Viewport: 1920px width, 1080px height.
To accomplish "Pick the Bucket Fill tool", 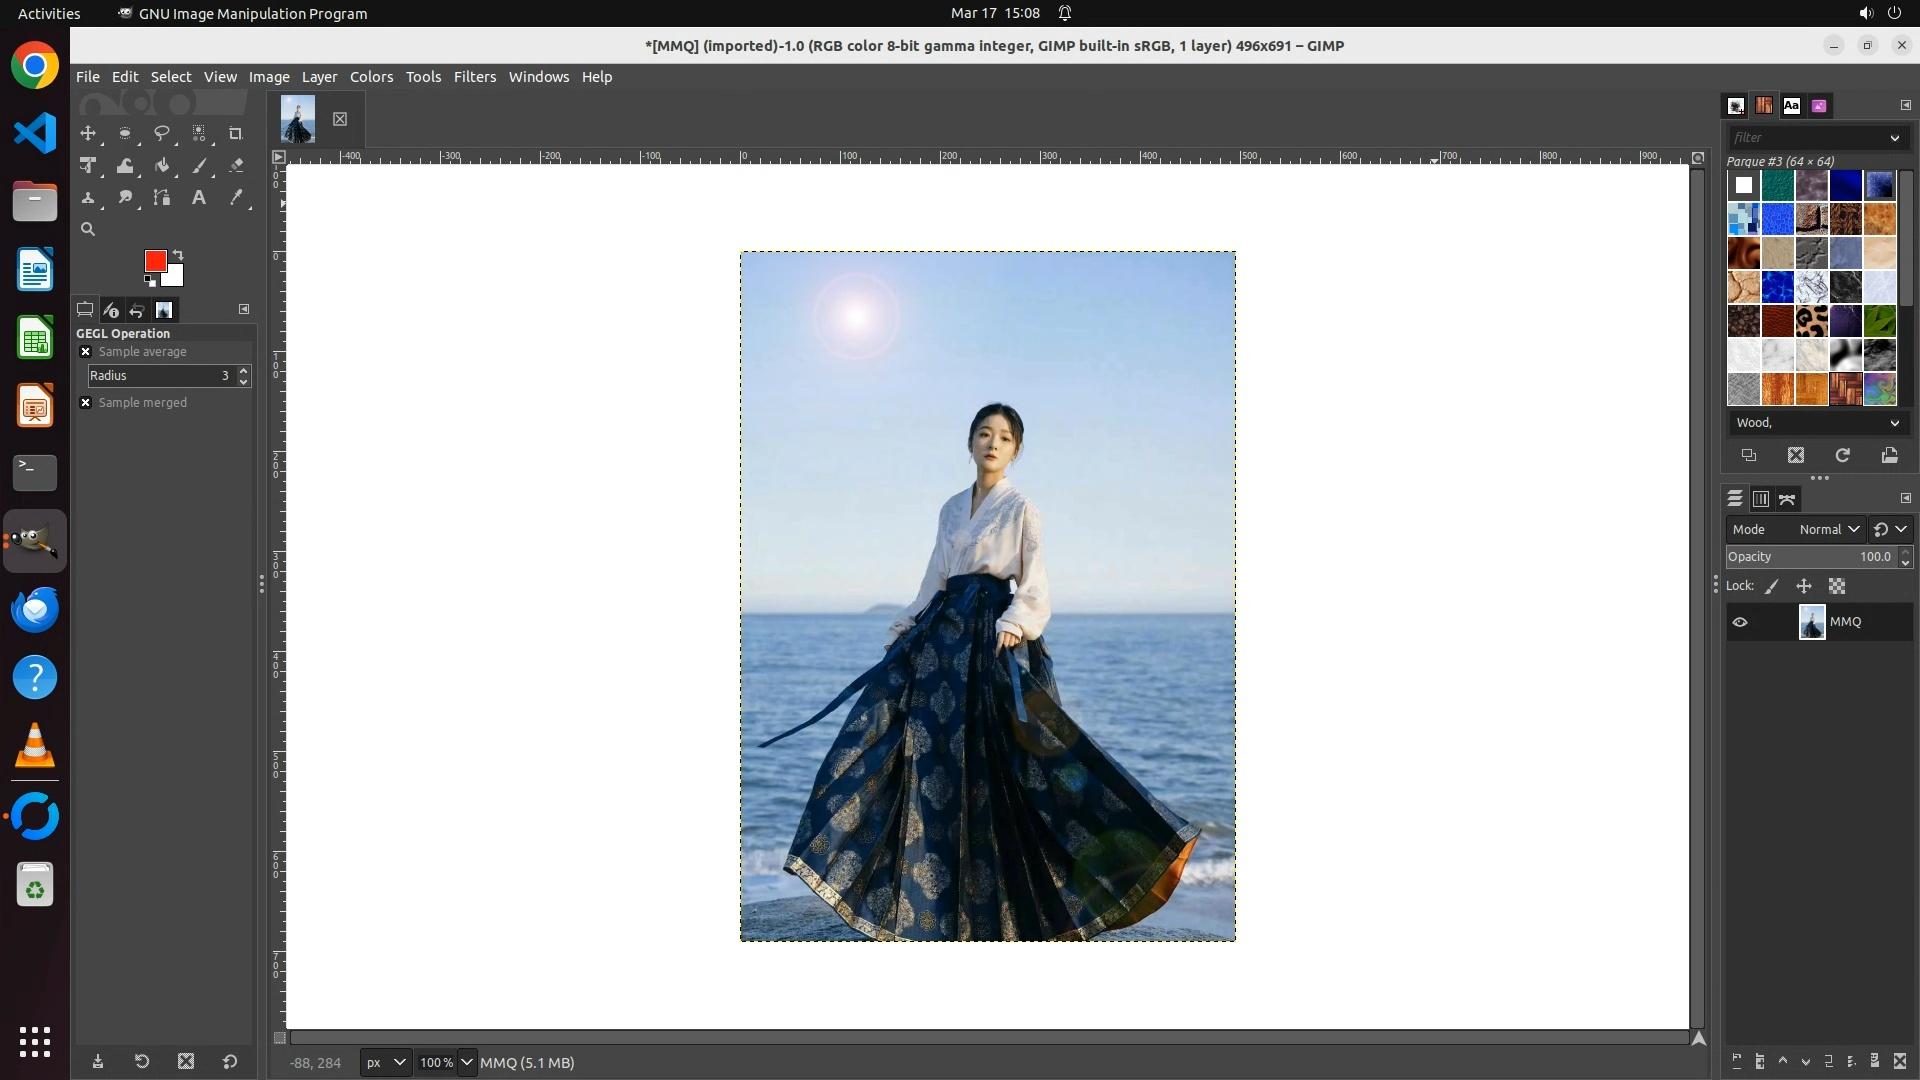I will [x=162, y=166].
